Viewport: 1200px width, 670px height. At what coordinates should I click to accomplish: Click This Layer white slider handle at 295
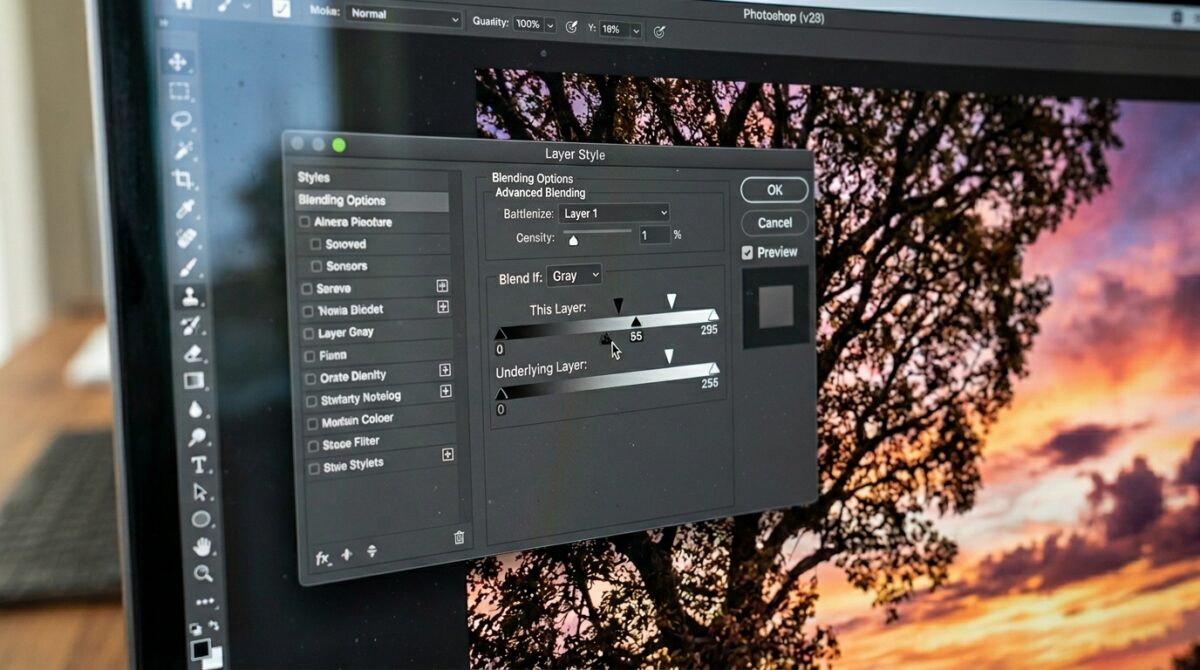click(712, 315)
